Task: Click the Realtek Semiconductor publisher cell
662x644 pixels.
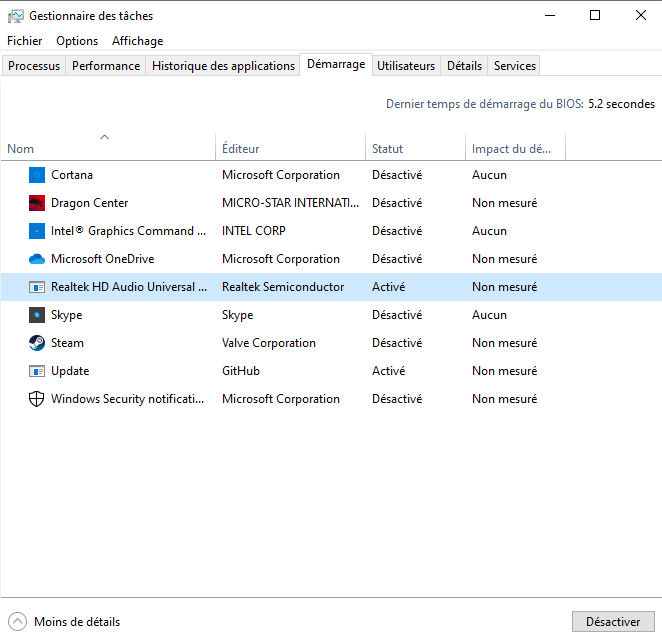Action: (x=283, y=287)
